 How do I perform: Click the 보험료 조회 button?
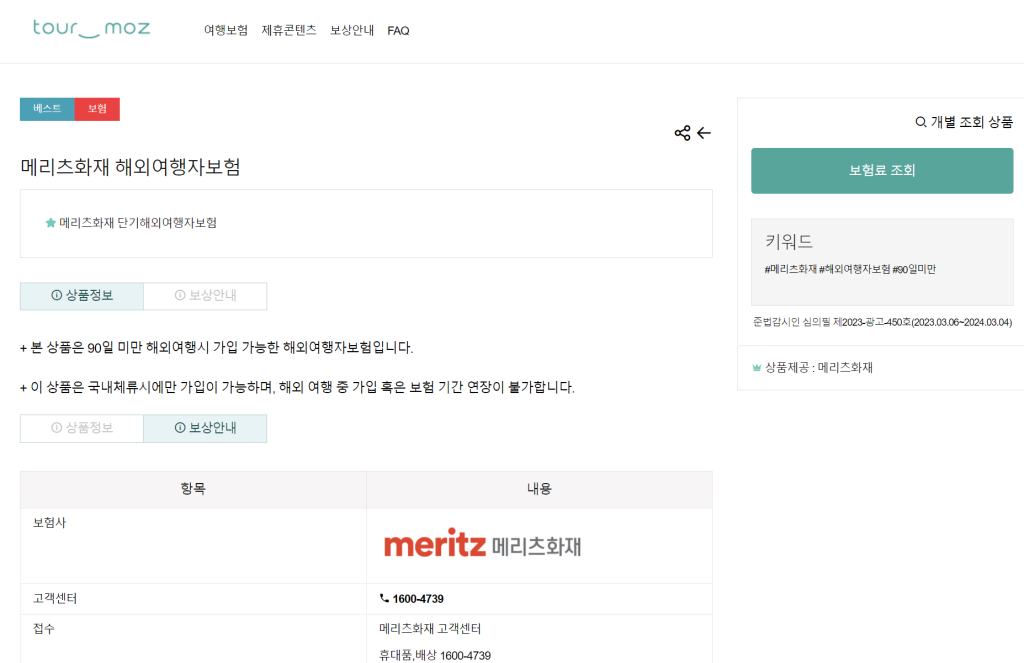882,170
